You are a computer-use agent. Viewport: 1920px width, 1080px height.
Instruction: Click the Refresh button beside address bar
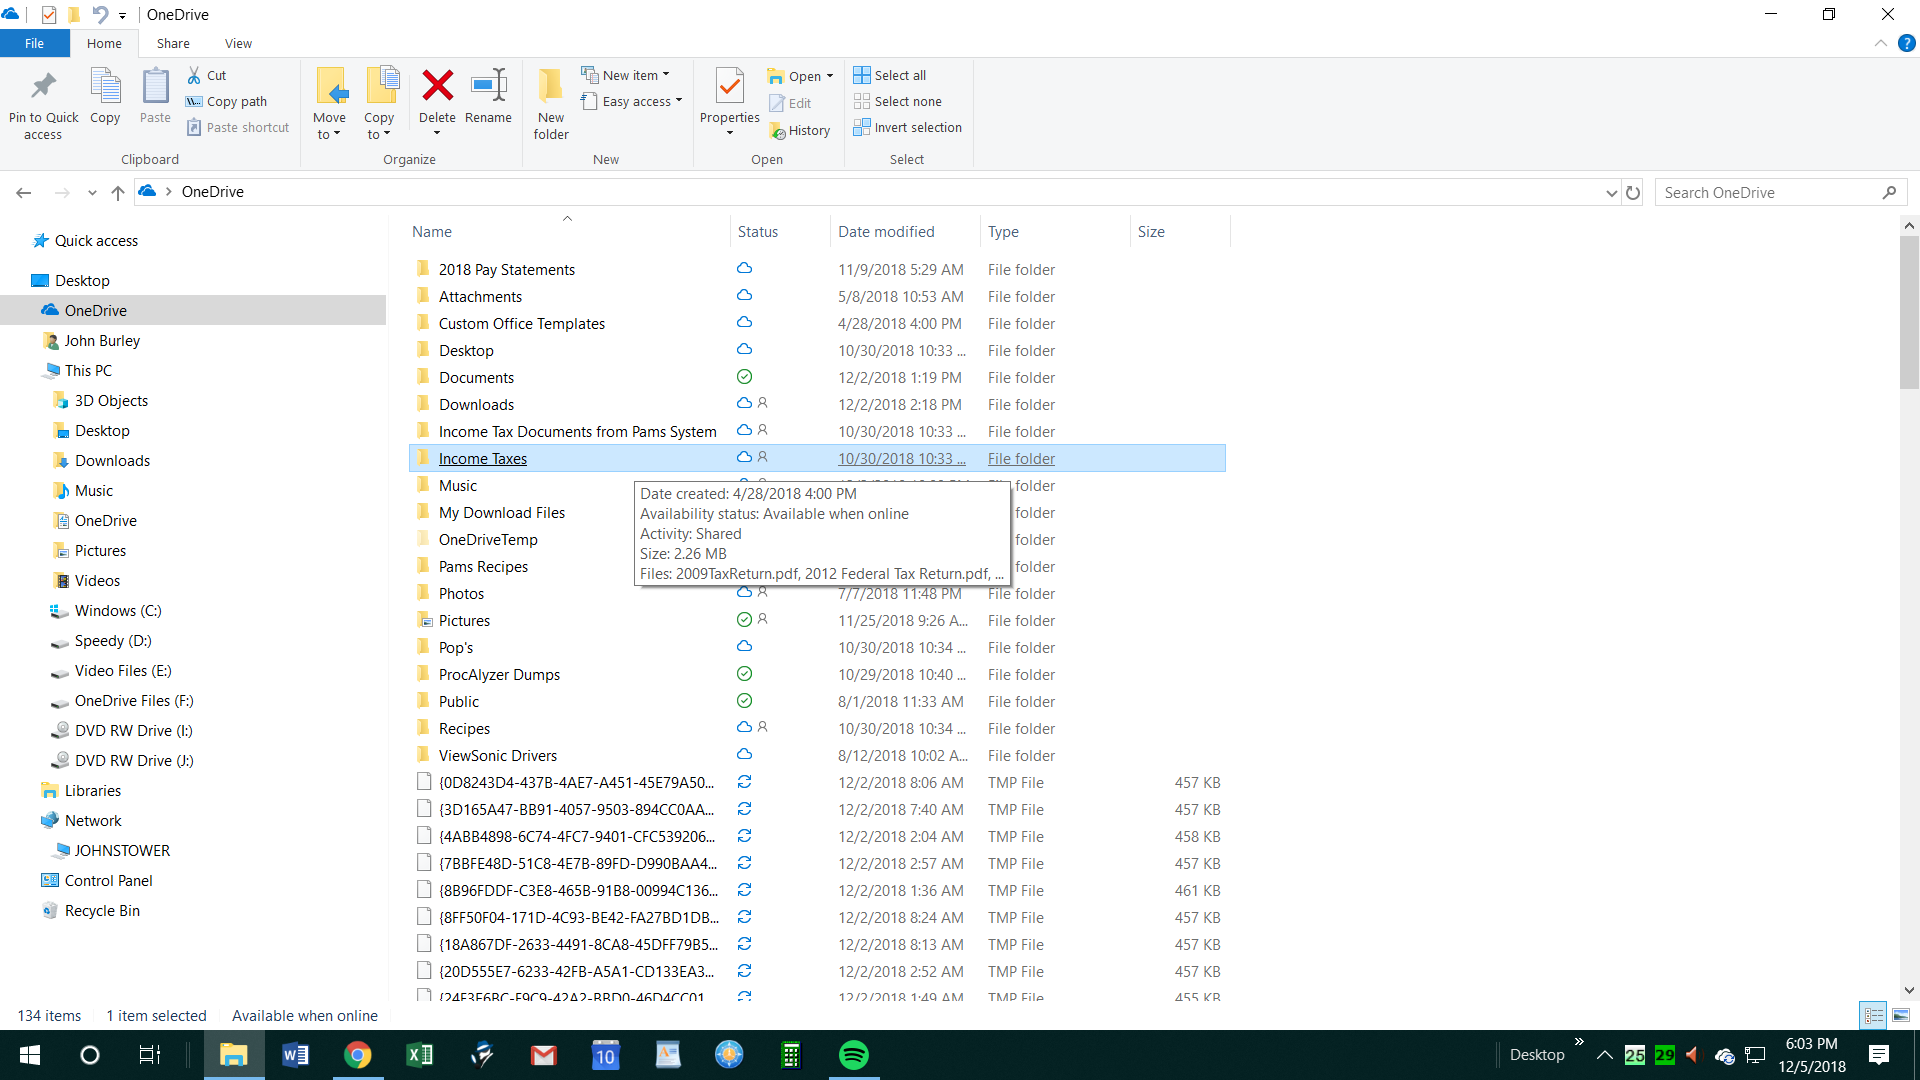[x=1633, y=192]
